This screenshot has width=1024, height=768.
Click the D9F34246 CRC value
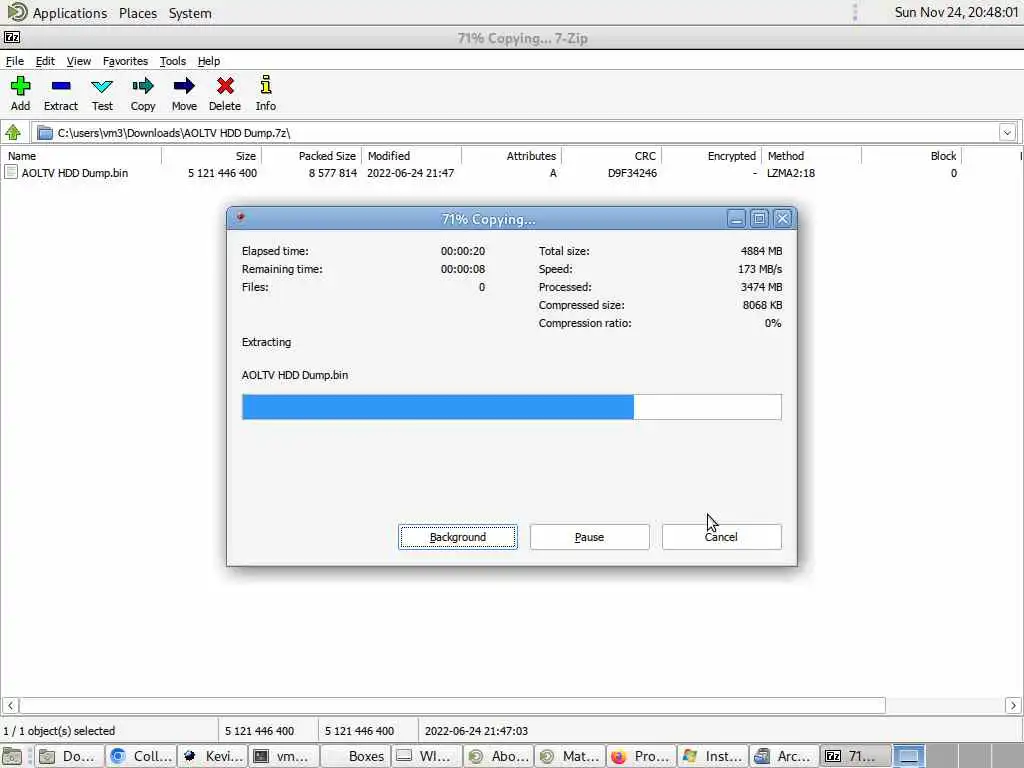632,173
